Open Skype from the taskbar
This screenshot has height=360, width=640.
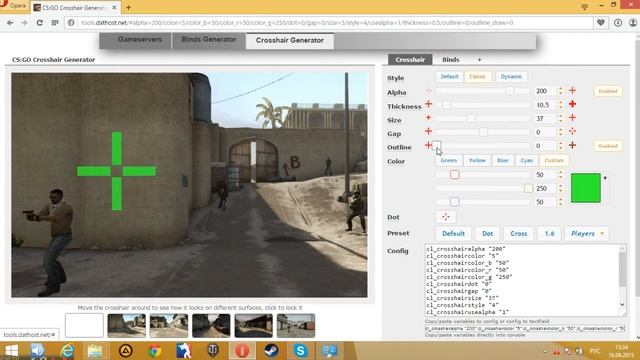300,351
